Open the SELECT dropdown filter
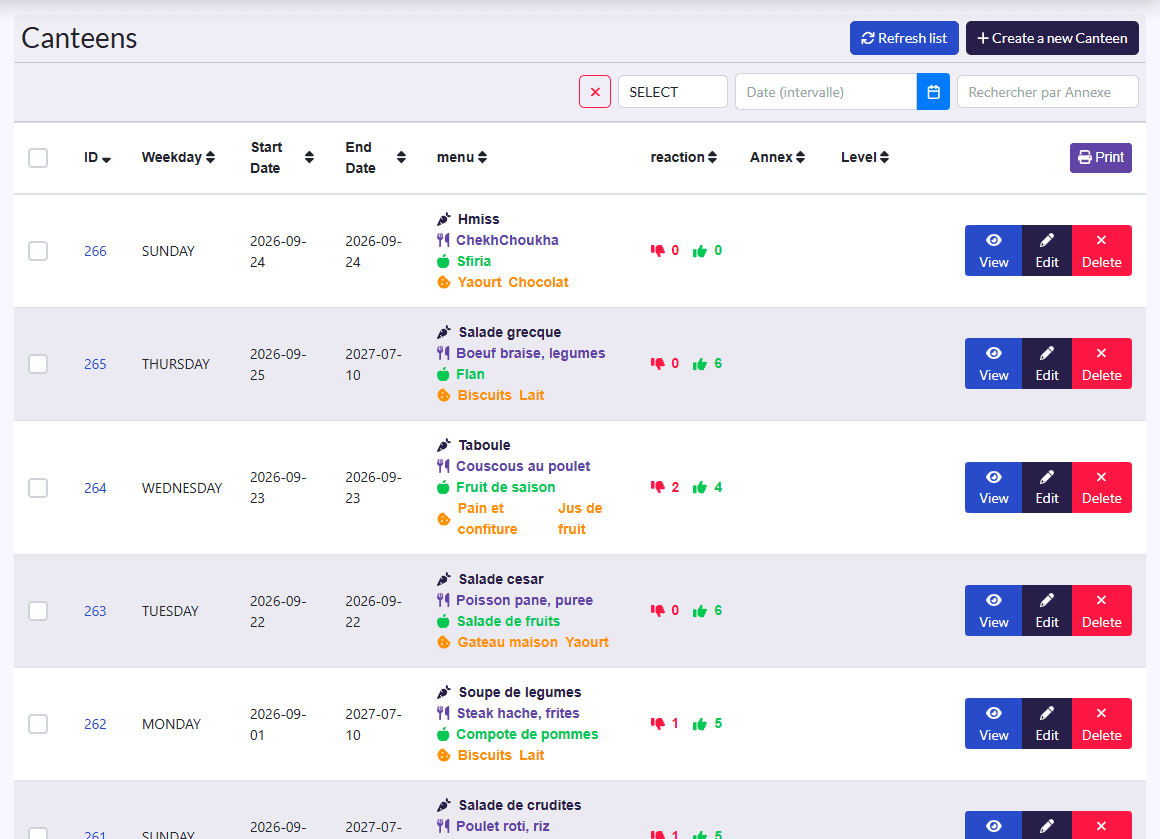The image size is (1160, 839). [672, 92]
